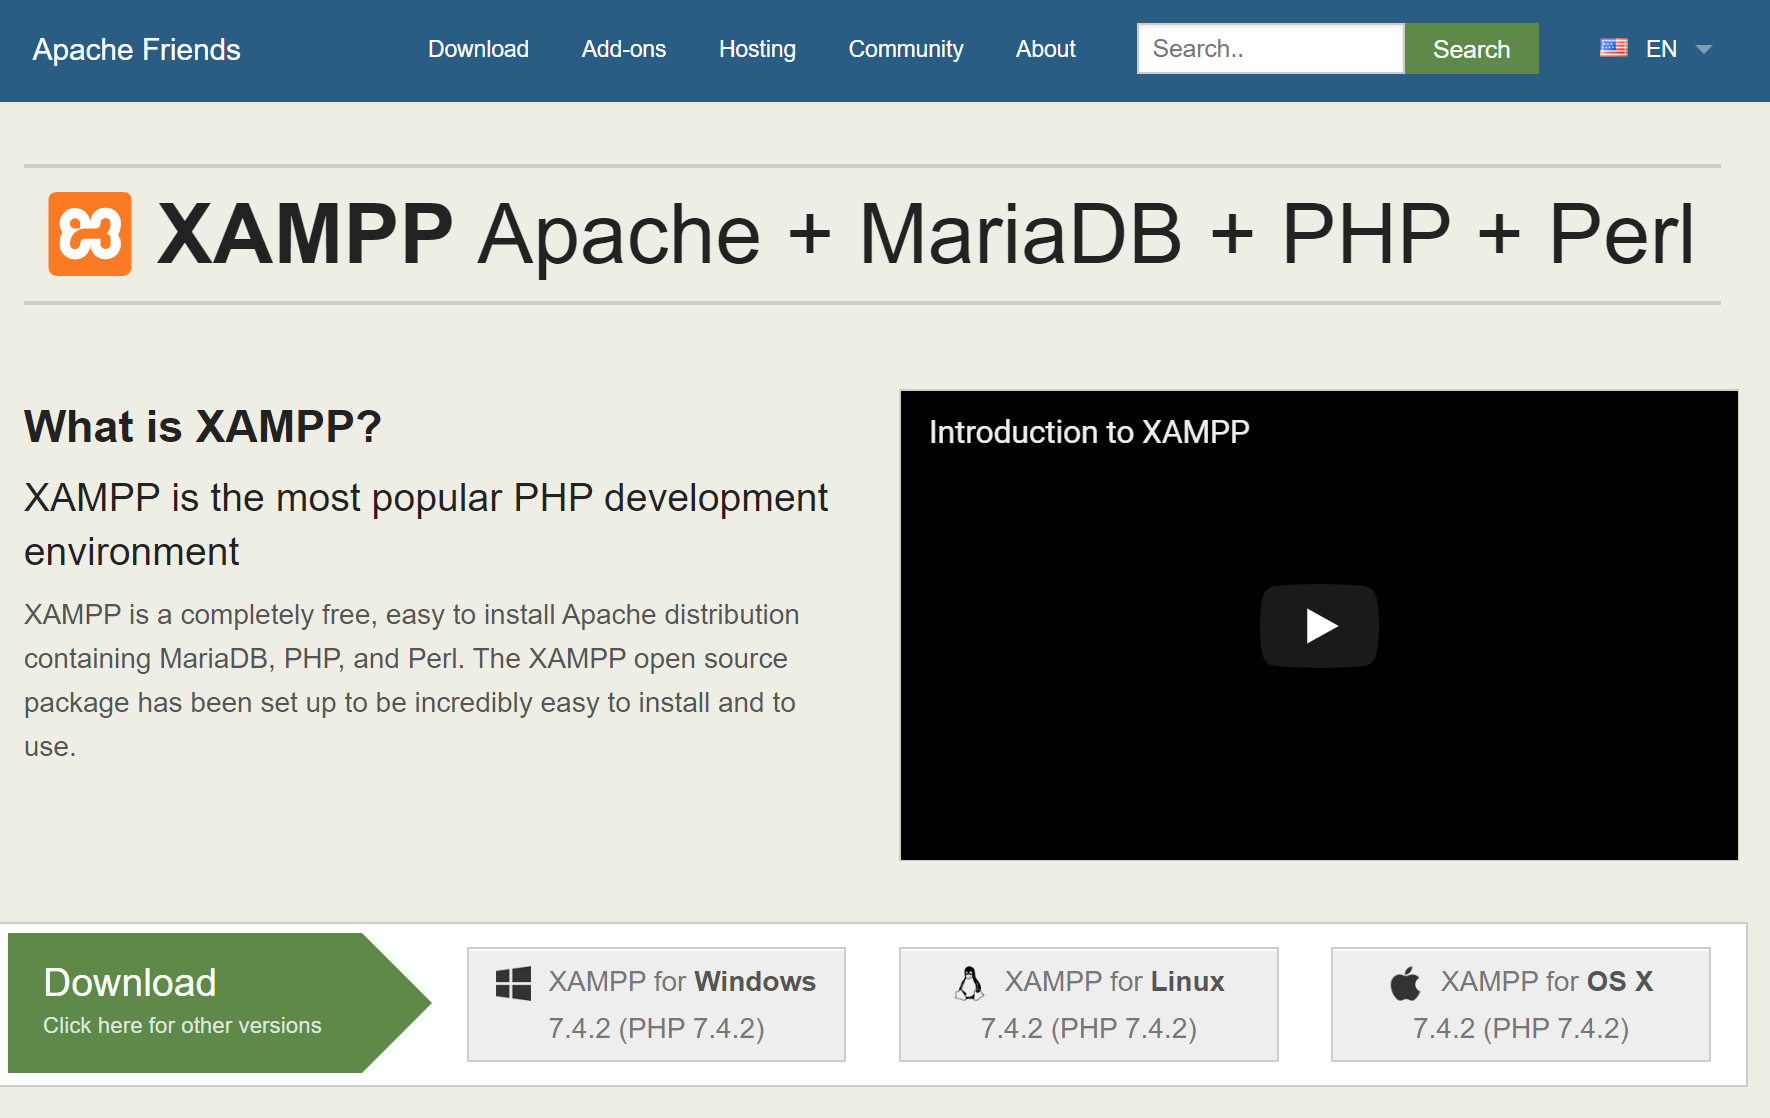Open the Add-ons menu item
Image resolution: width=1770 pixels, height=1118 pixels.
tap(623, 48)
